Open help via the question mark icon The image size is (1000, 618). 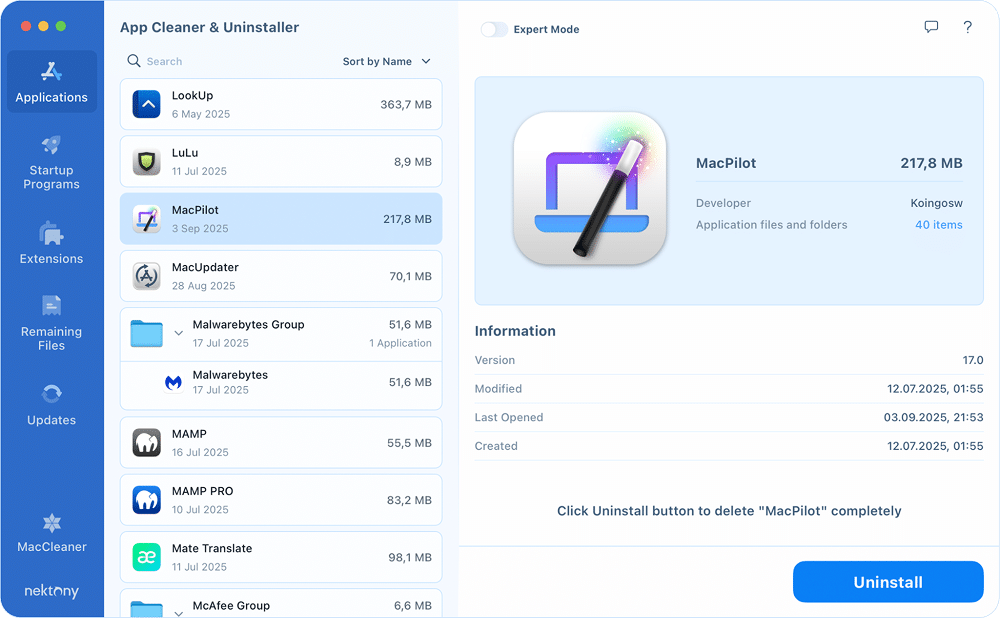tap(967, 27)
